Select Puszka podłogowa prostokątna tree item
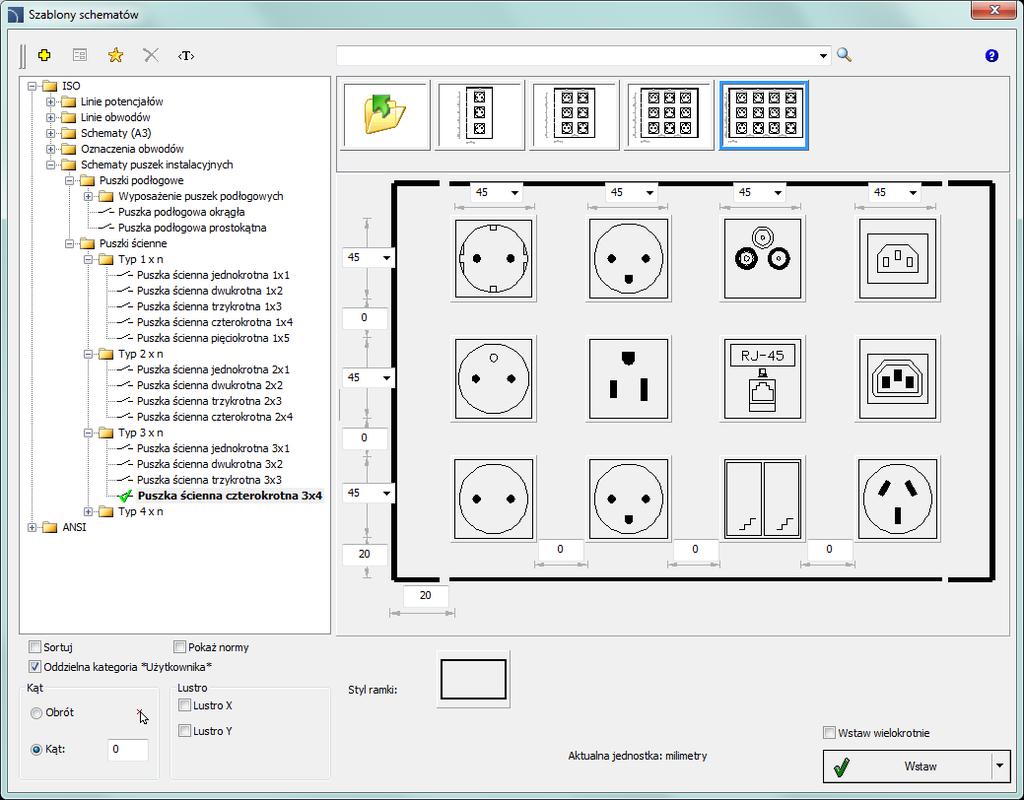The width and height of the screenshot is (1024, 800). tap(192, 228)
